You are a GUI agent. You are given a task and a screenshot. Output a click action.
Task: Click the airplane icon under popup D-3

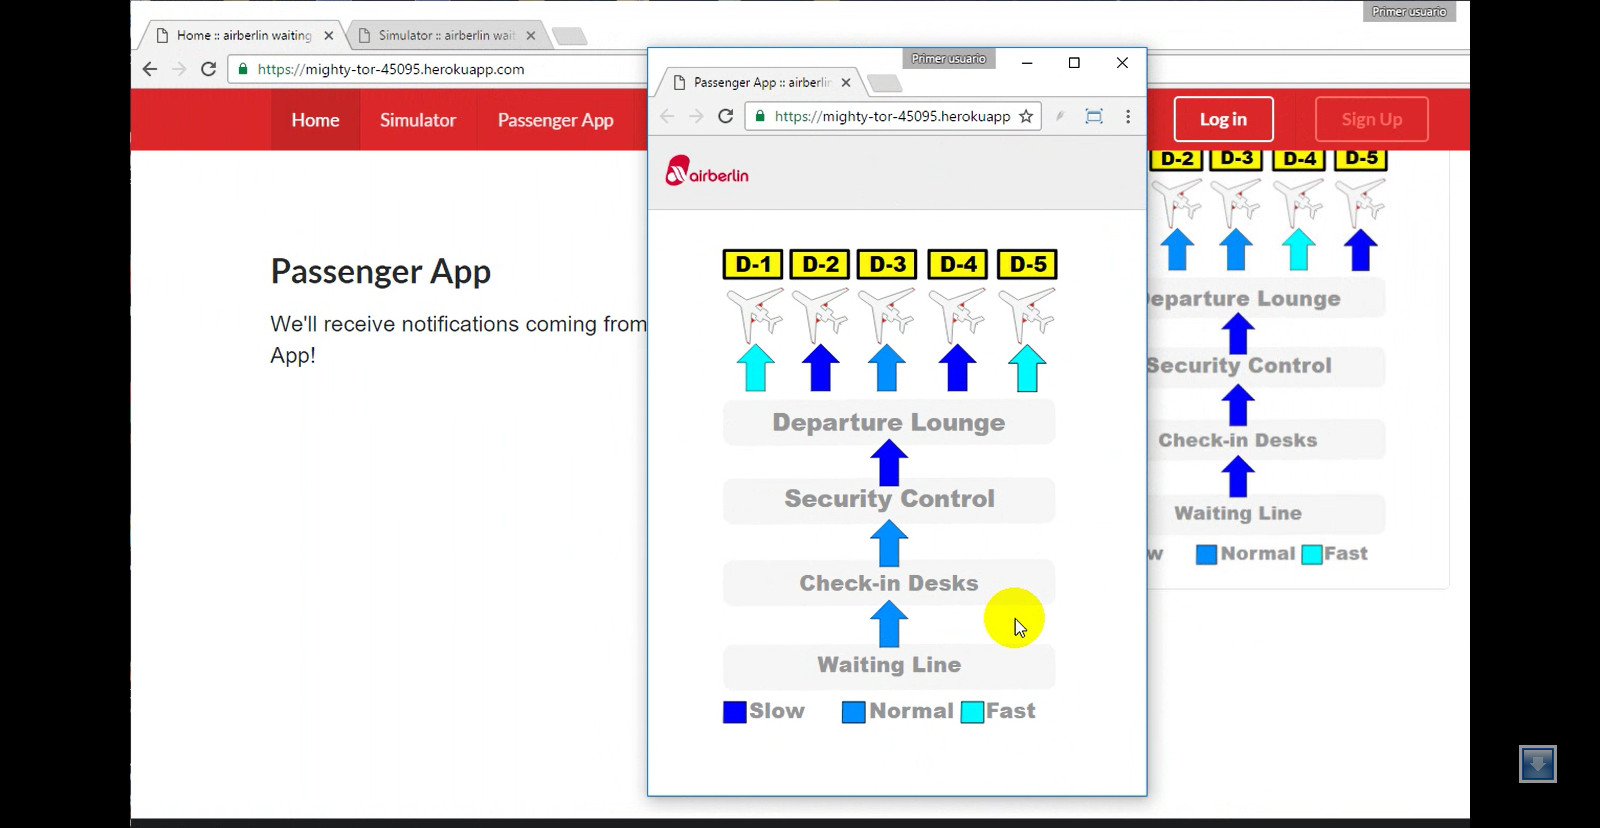887,314
